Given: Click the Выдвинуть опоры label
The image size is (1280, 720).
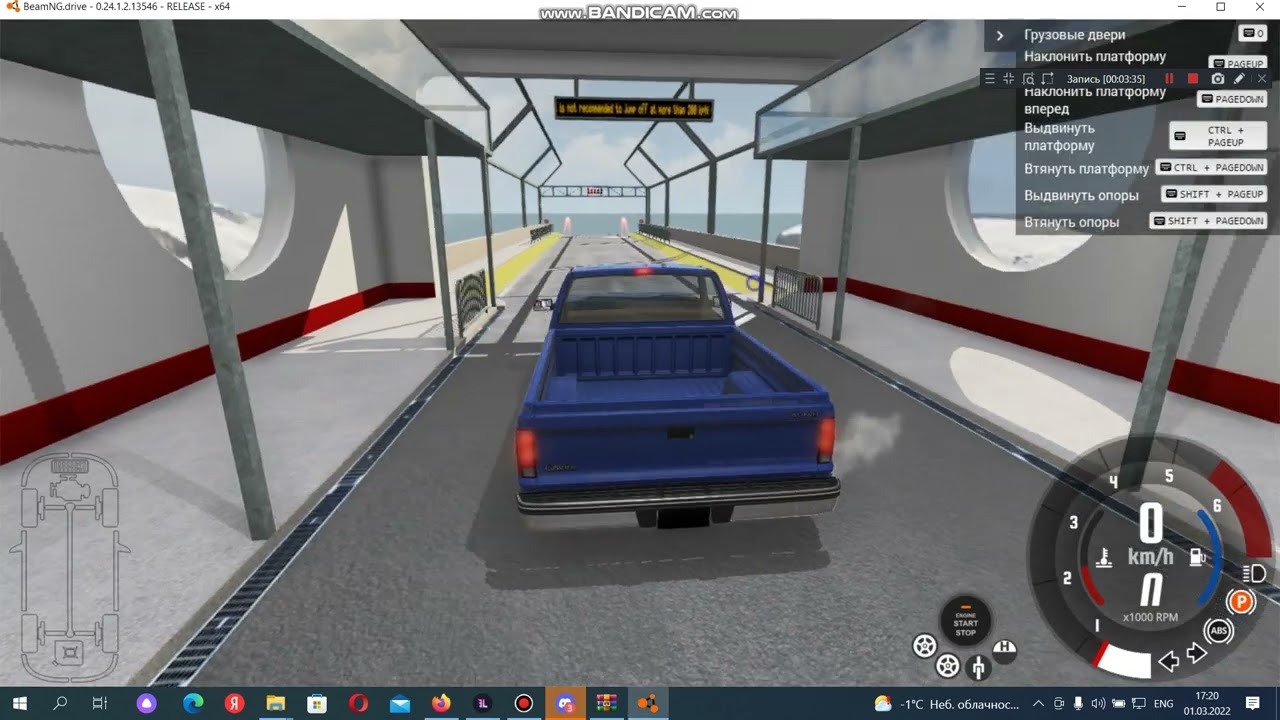Looking at the screenshot, I should 1081,196.
